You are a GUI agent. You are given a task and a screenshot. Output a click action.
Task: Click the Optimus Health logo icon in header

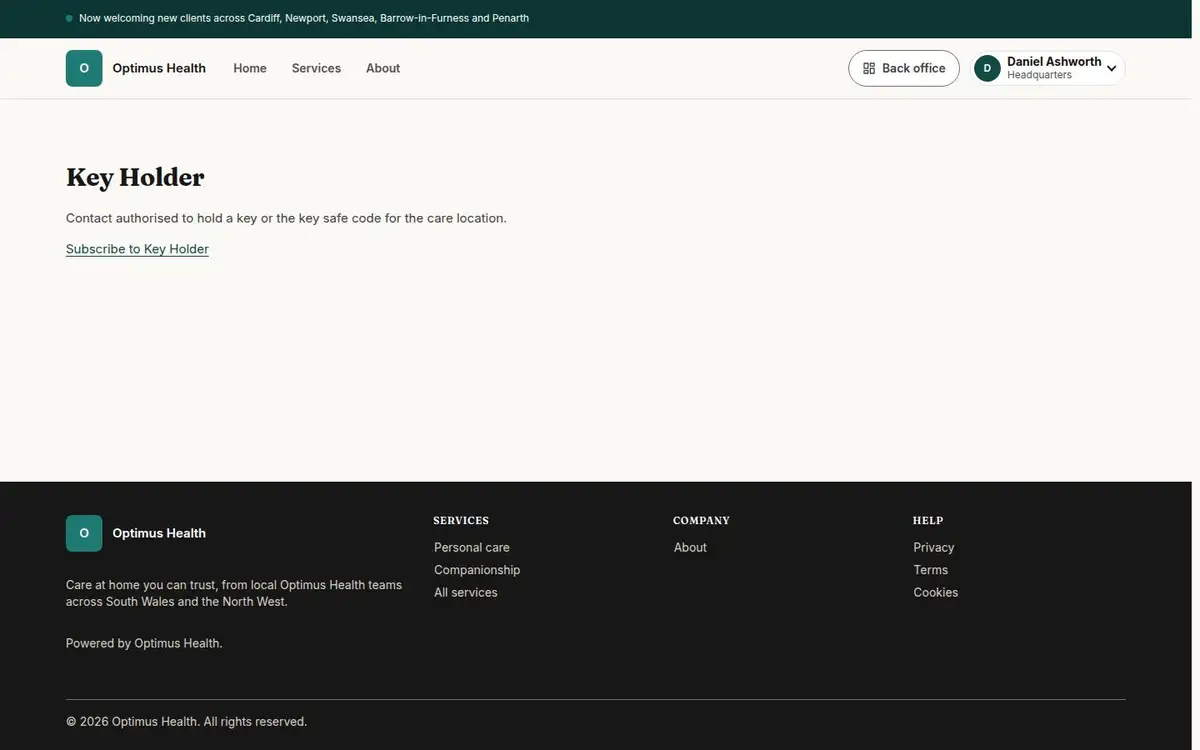tap(84, 68)
